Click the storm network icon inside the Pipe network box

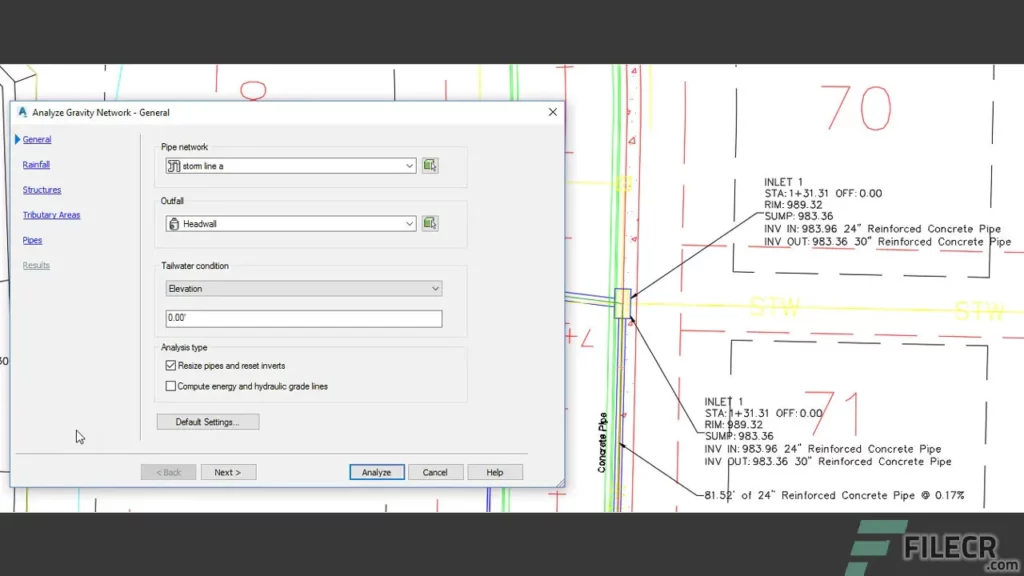[x=174, y=165]
